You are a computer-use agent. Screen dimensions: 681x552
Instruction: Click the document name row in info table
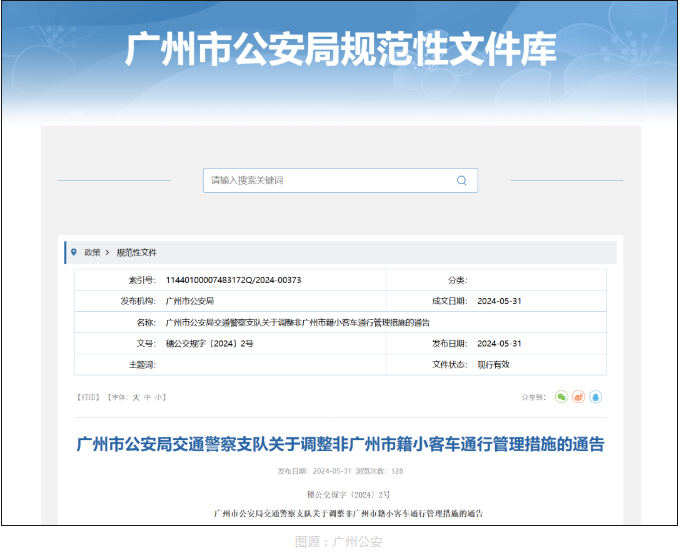(x=297, y=323)
